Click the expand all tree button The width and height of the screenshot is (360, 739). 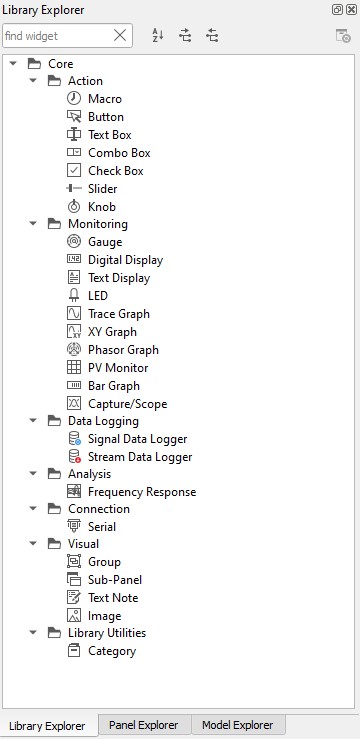pos(185,35)
